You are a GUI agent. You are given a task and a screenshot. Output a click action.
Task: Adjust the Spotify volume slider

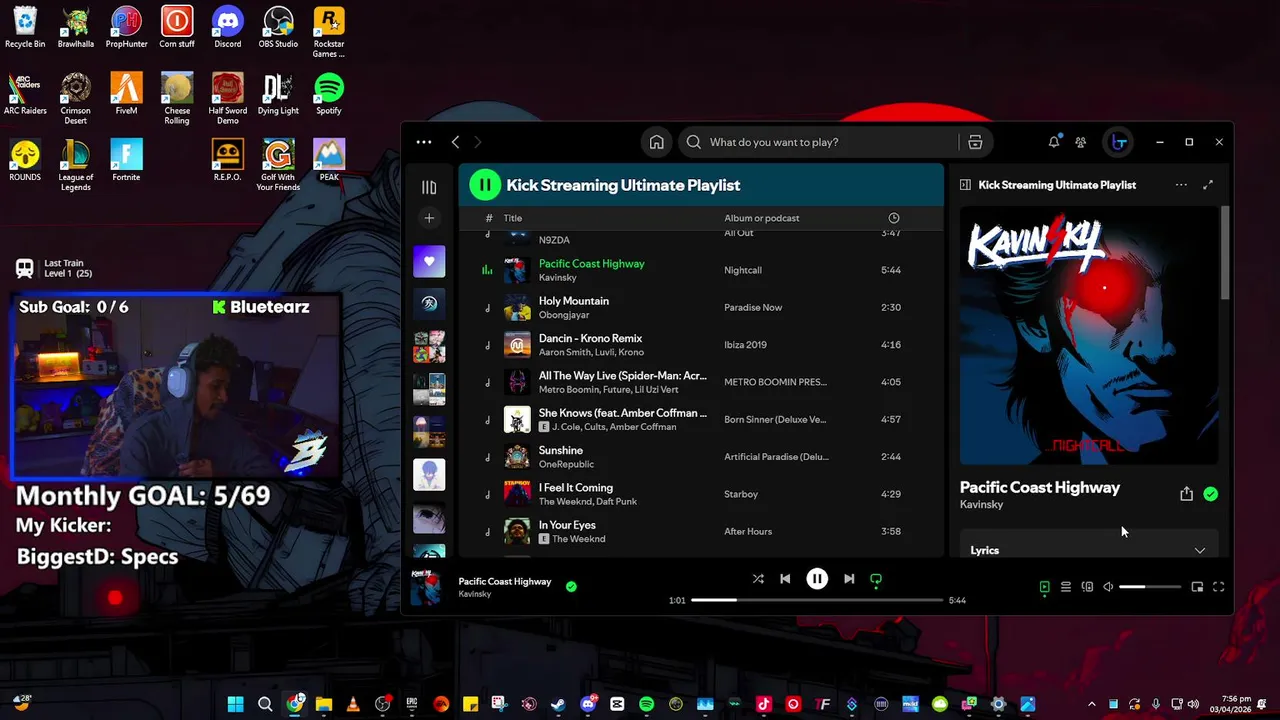pos(1149,587)
